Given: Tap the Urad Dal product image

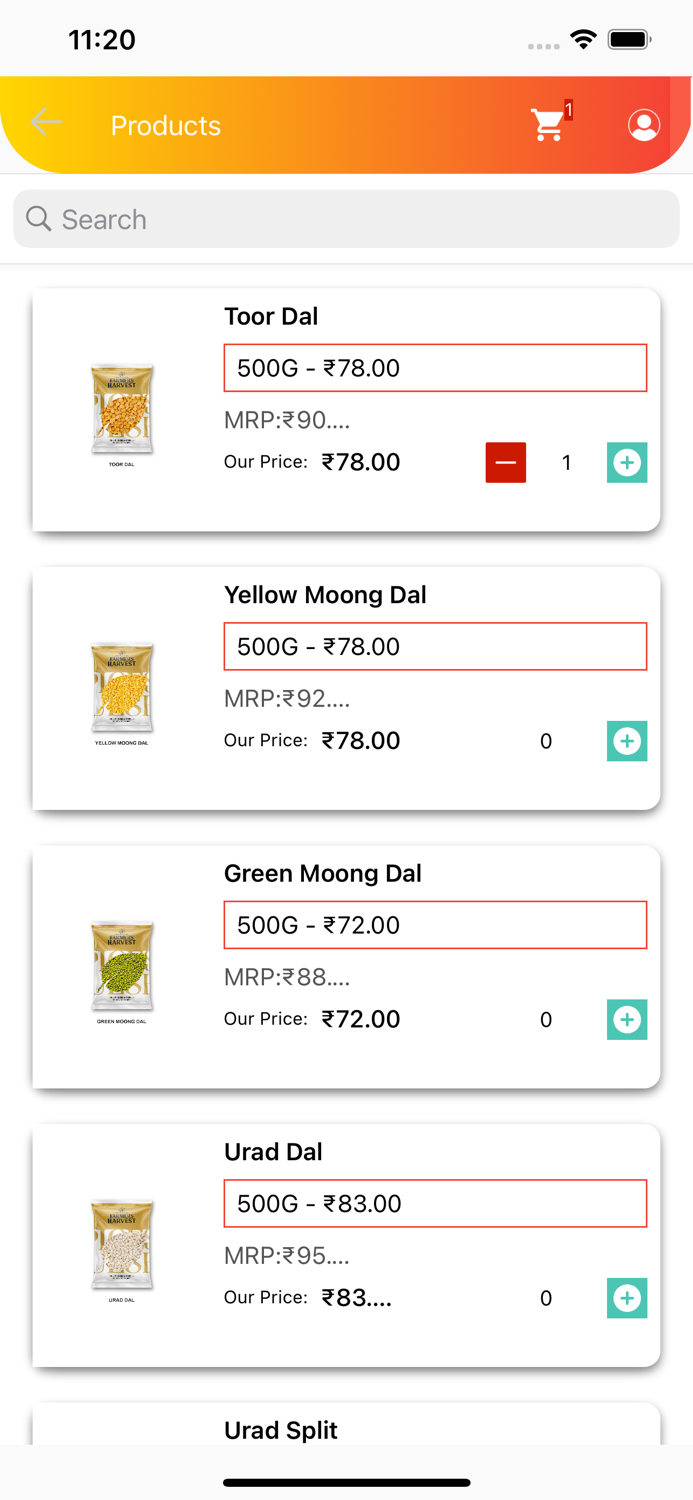Looking at the screenshot, I should 122,1247.
